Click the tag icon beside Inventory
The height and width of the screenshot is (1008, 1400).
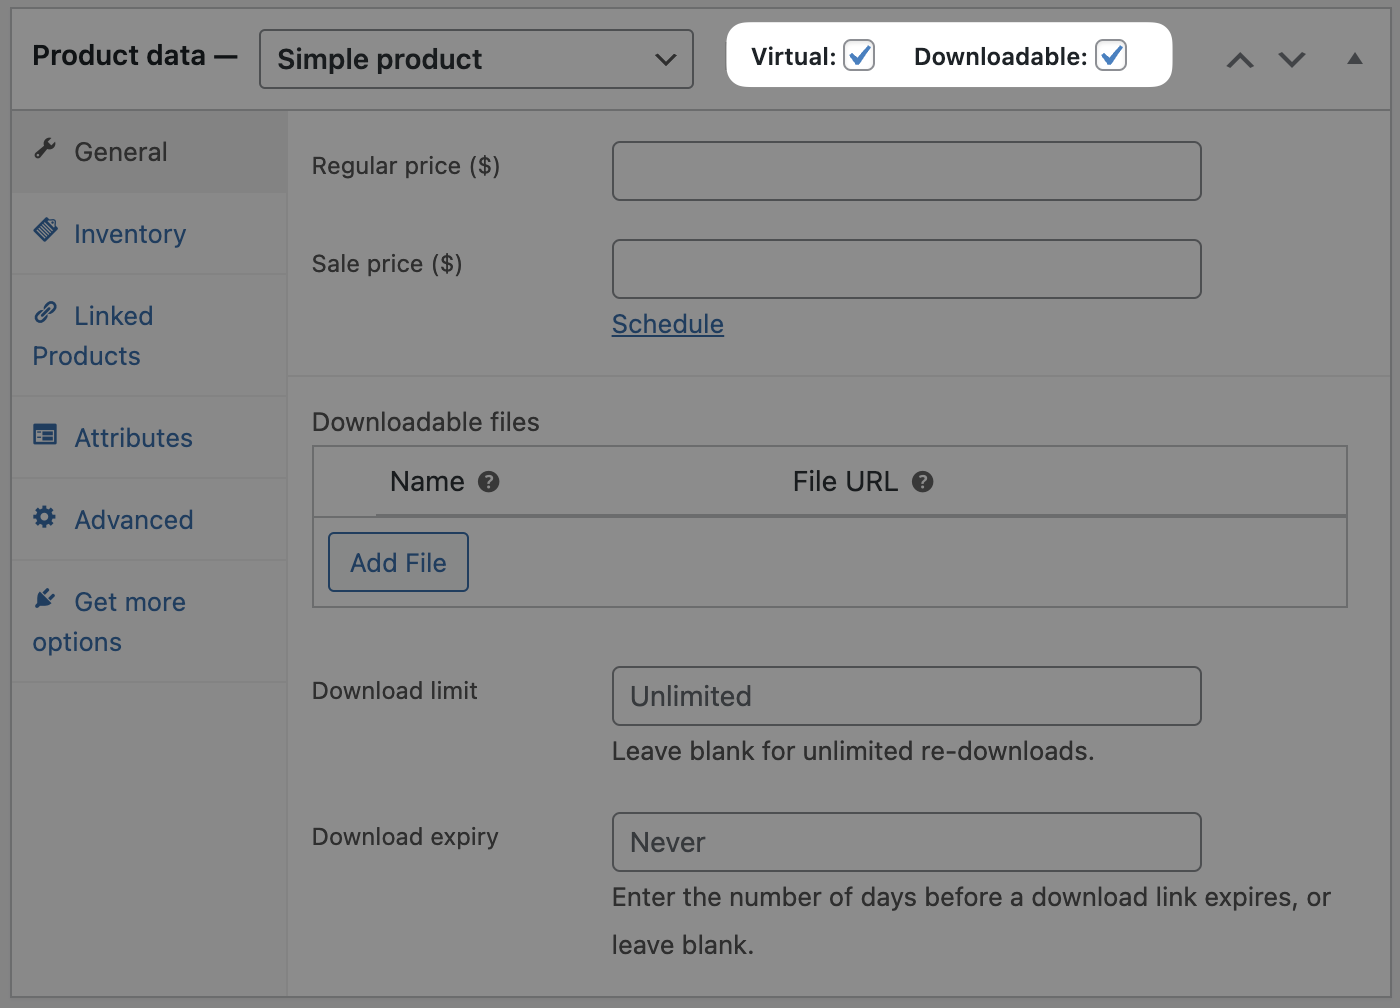click(45, 230)
